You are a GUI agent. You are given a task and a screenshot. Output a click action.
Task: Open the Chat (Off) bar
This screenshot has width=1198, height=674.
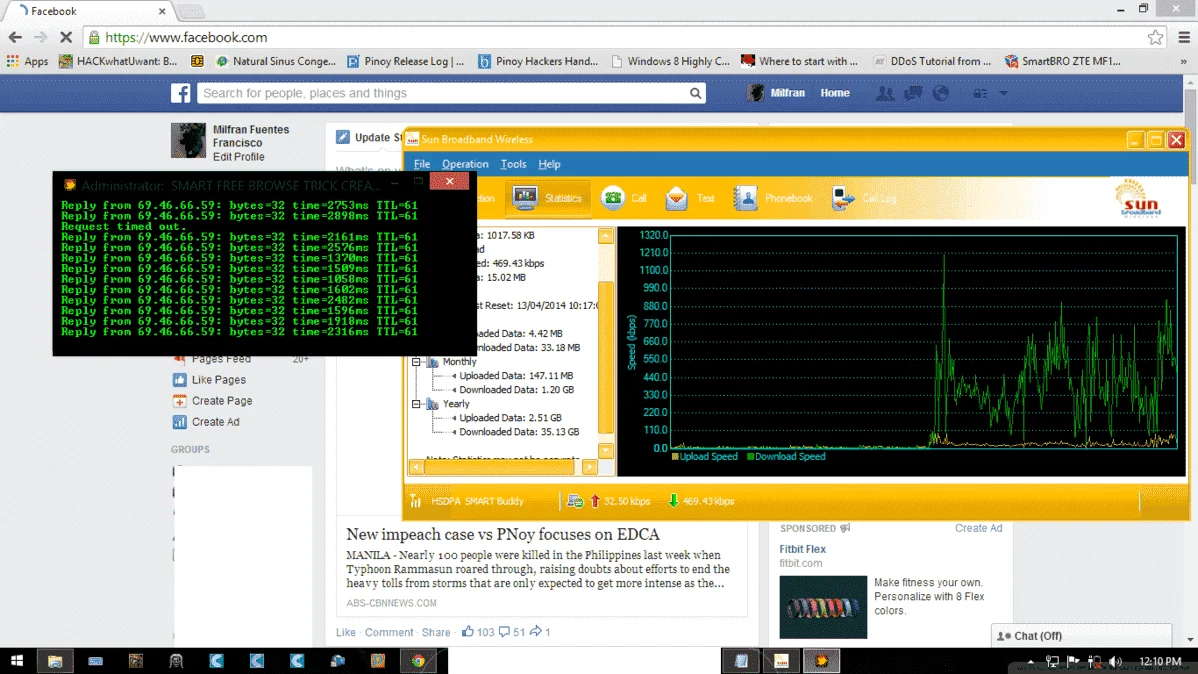pyautogui.click(x=1081, y=636)
